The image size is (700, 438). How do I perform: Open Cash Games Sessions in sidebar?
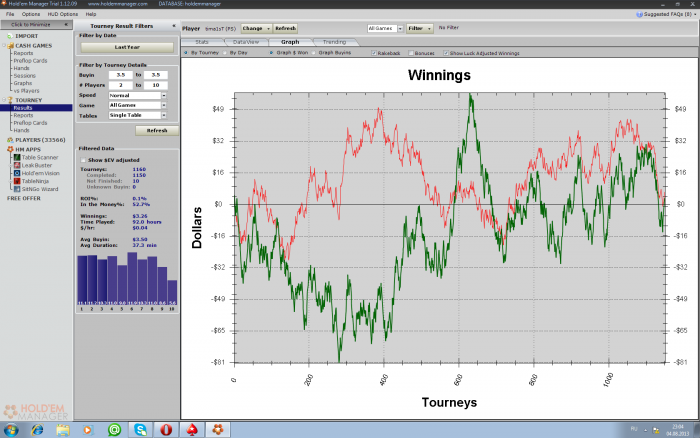[25, 75]
